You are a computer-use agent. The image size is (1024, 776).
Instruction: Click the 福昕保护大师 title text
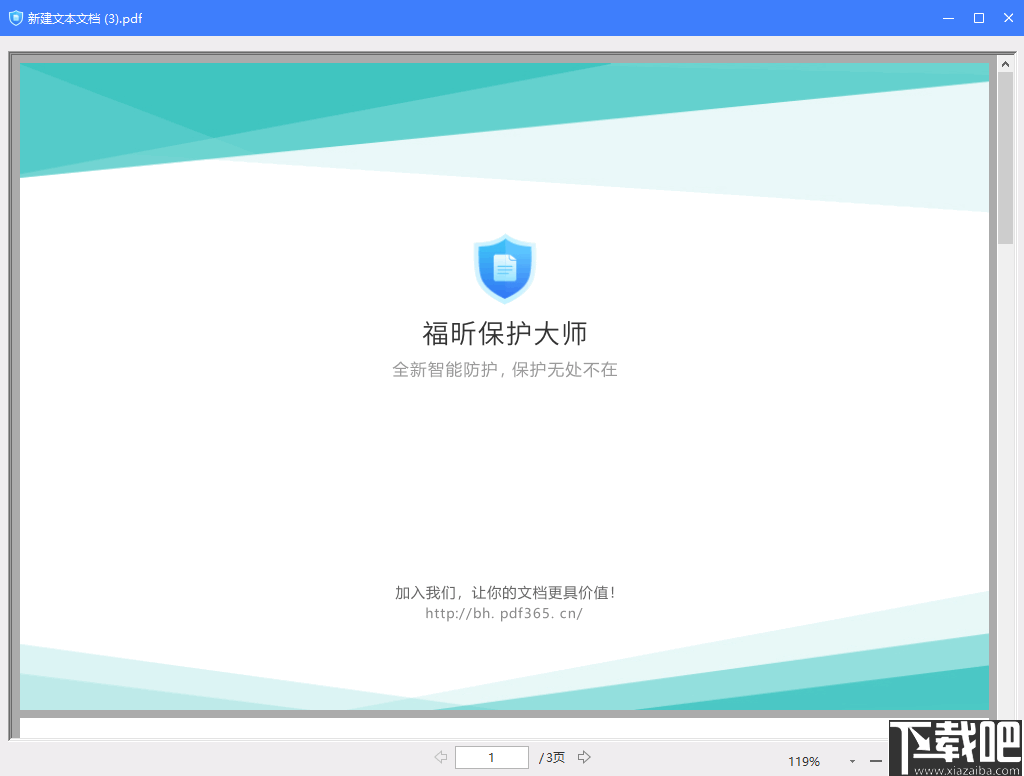505,334
